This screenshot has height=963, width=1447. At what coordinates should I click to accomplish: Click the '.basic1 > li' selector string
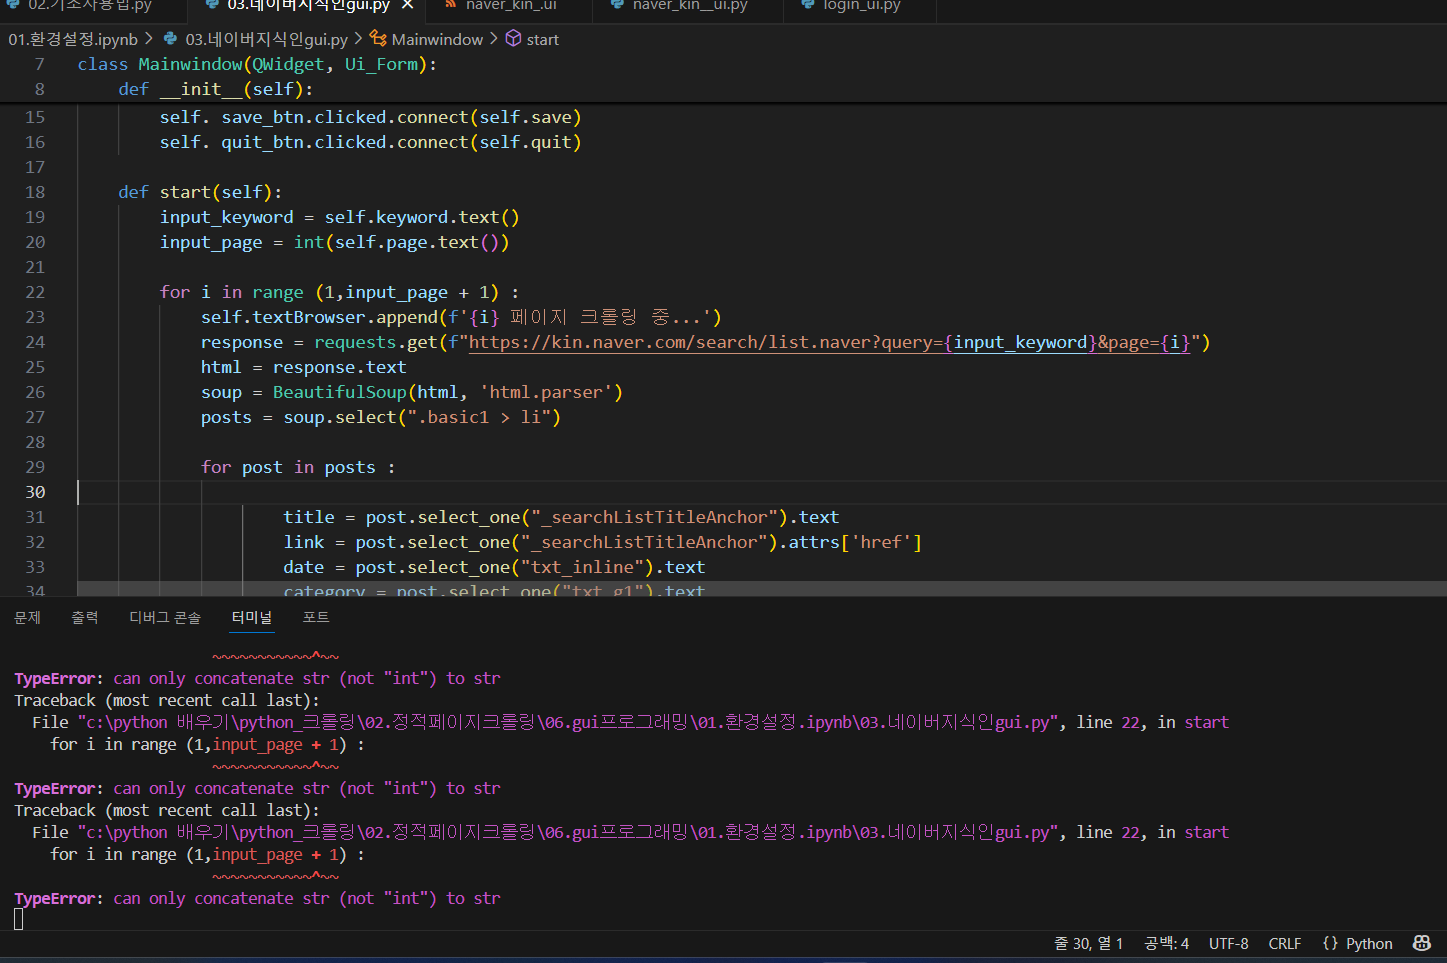coord(479,417)
